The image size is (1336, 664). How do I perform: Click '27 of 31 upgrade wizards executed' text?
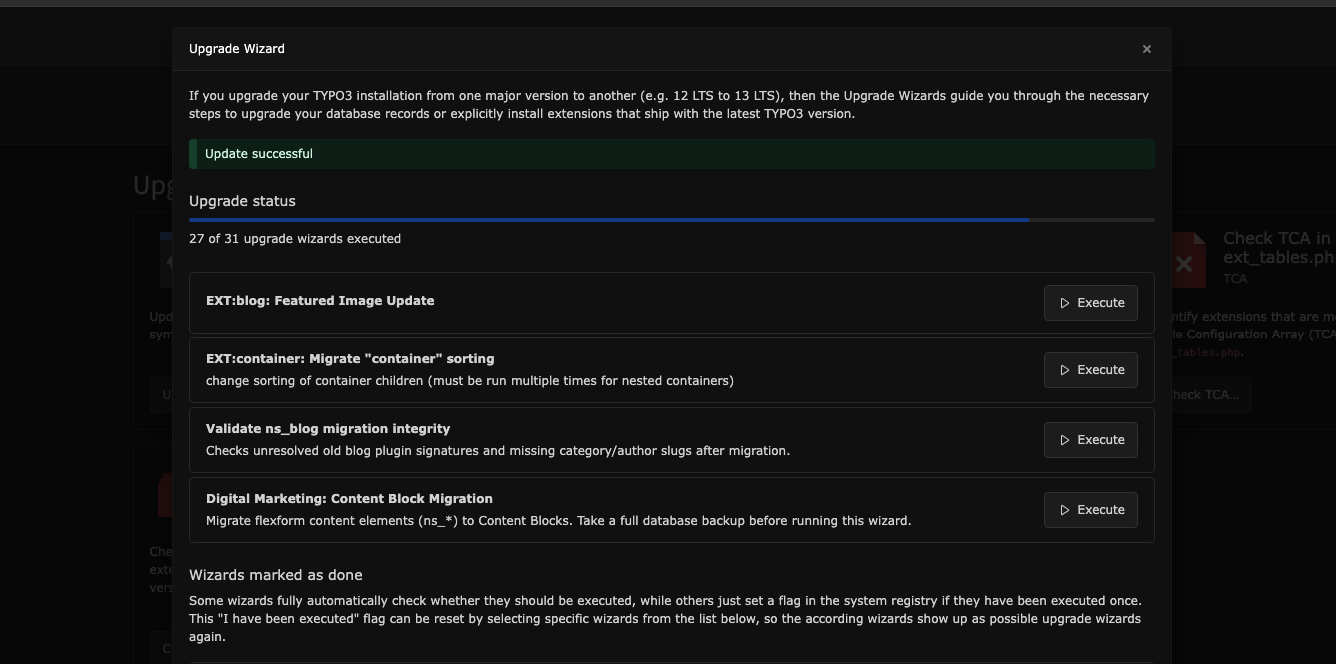tap(295, 239)
